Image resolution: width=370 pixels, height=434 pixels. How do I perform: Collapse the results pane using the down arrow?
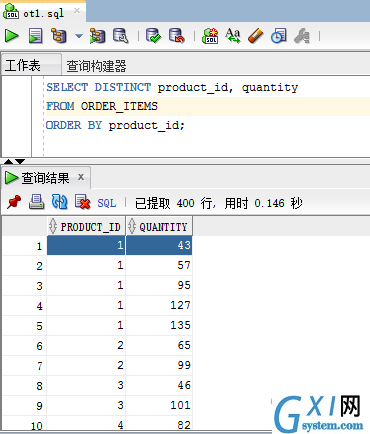[x=20, y=162]
